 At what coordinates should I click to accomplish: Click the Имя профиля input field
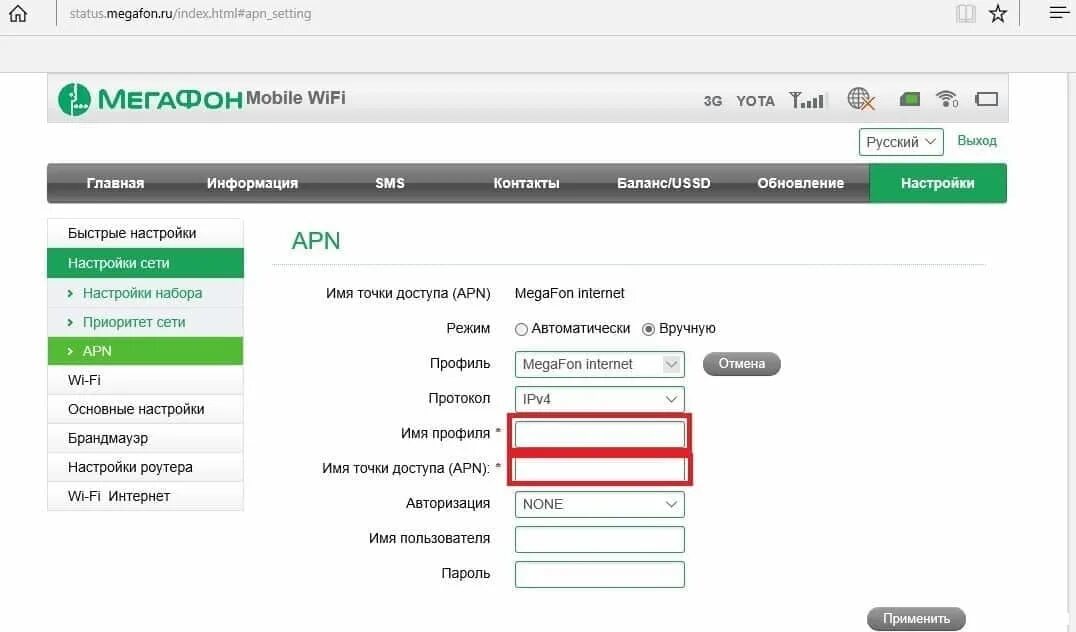click(x=600, y=434)
